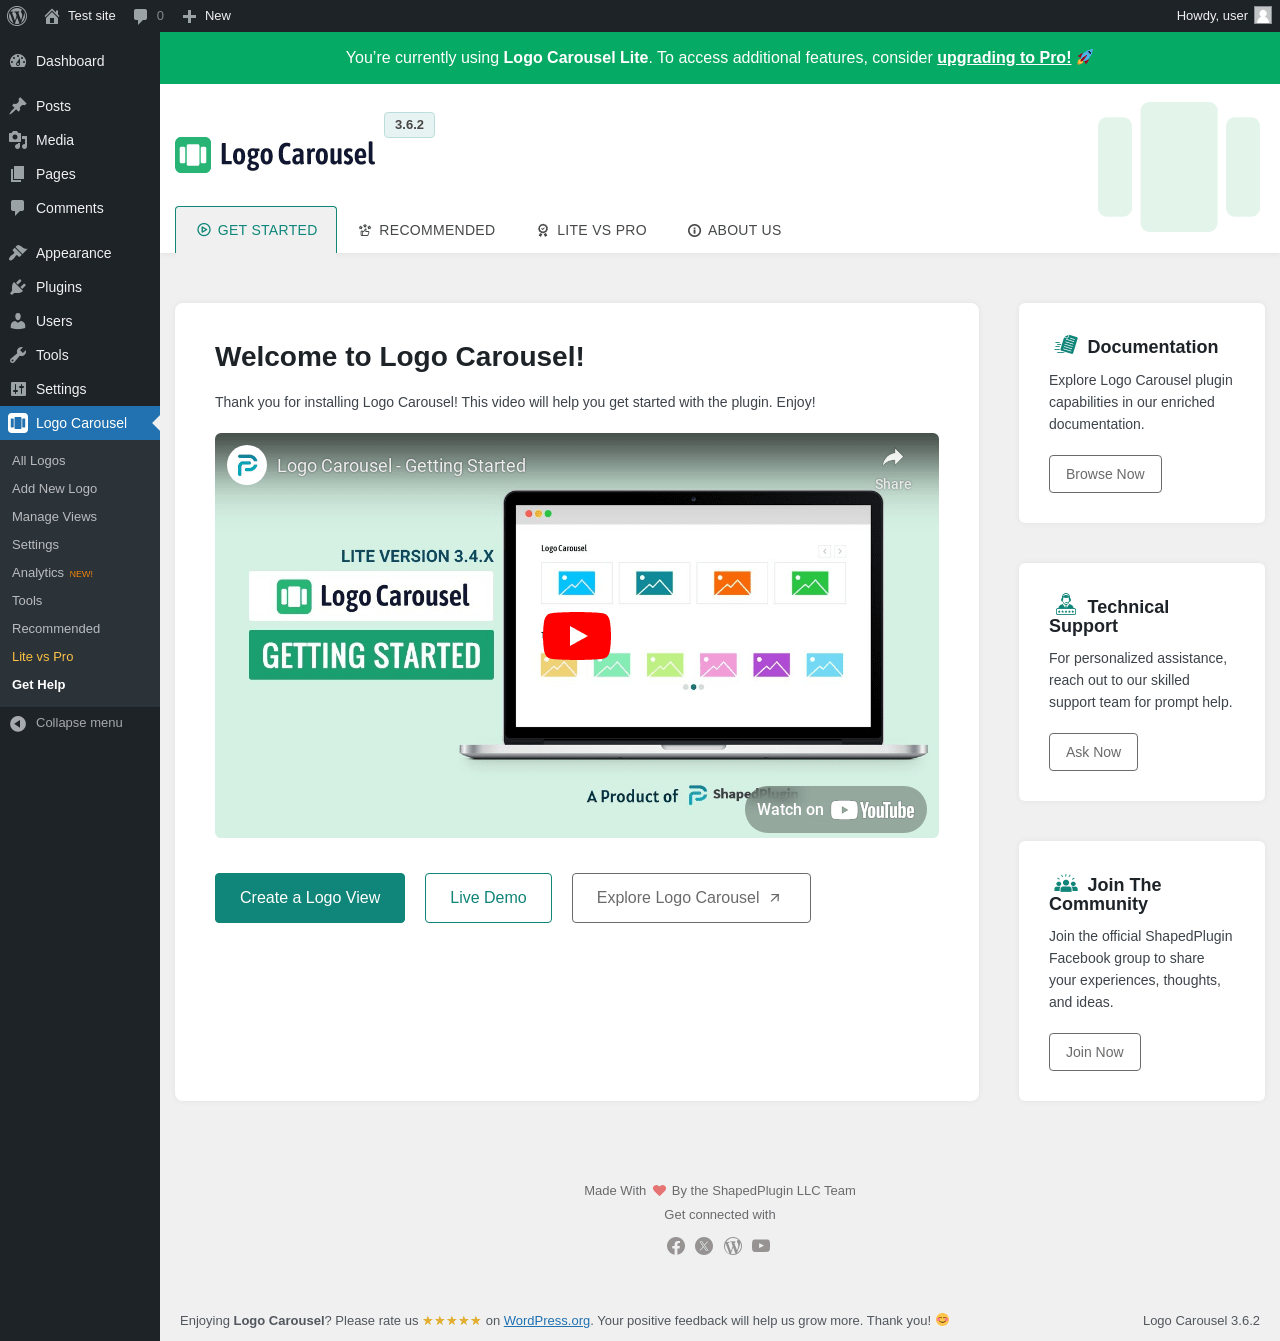The width and height of the screenshot is (1280, 1341).
Task: Click the Collapse menu arrow icon
Action: coord(18,723)
